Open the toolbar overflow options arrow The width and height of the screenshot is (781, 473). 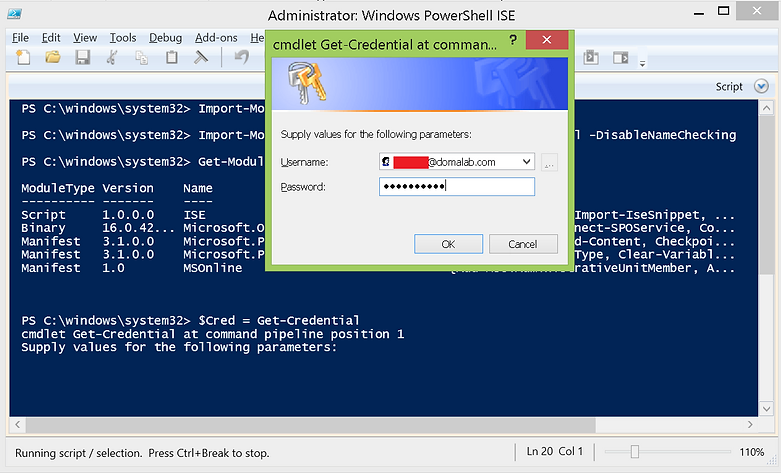[x=643, y=63]
